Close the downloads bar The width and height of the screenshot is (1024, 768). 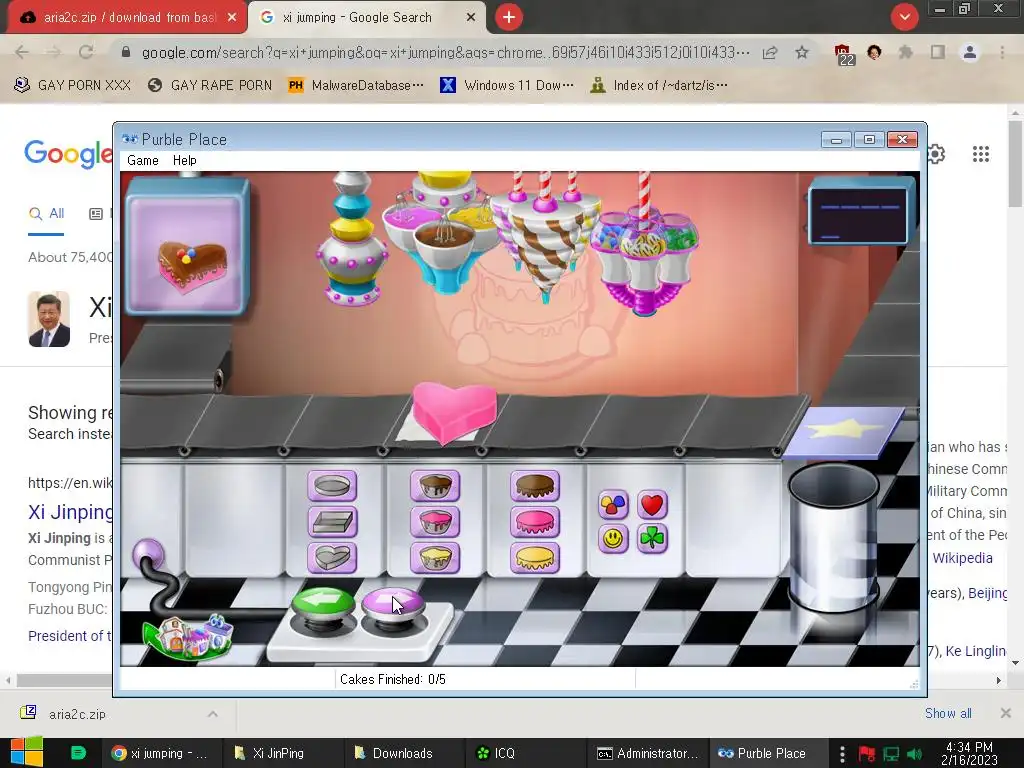pyautogui.click(x=1005, y=713)
